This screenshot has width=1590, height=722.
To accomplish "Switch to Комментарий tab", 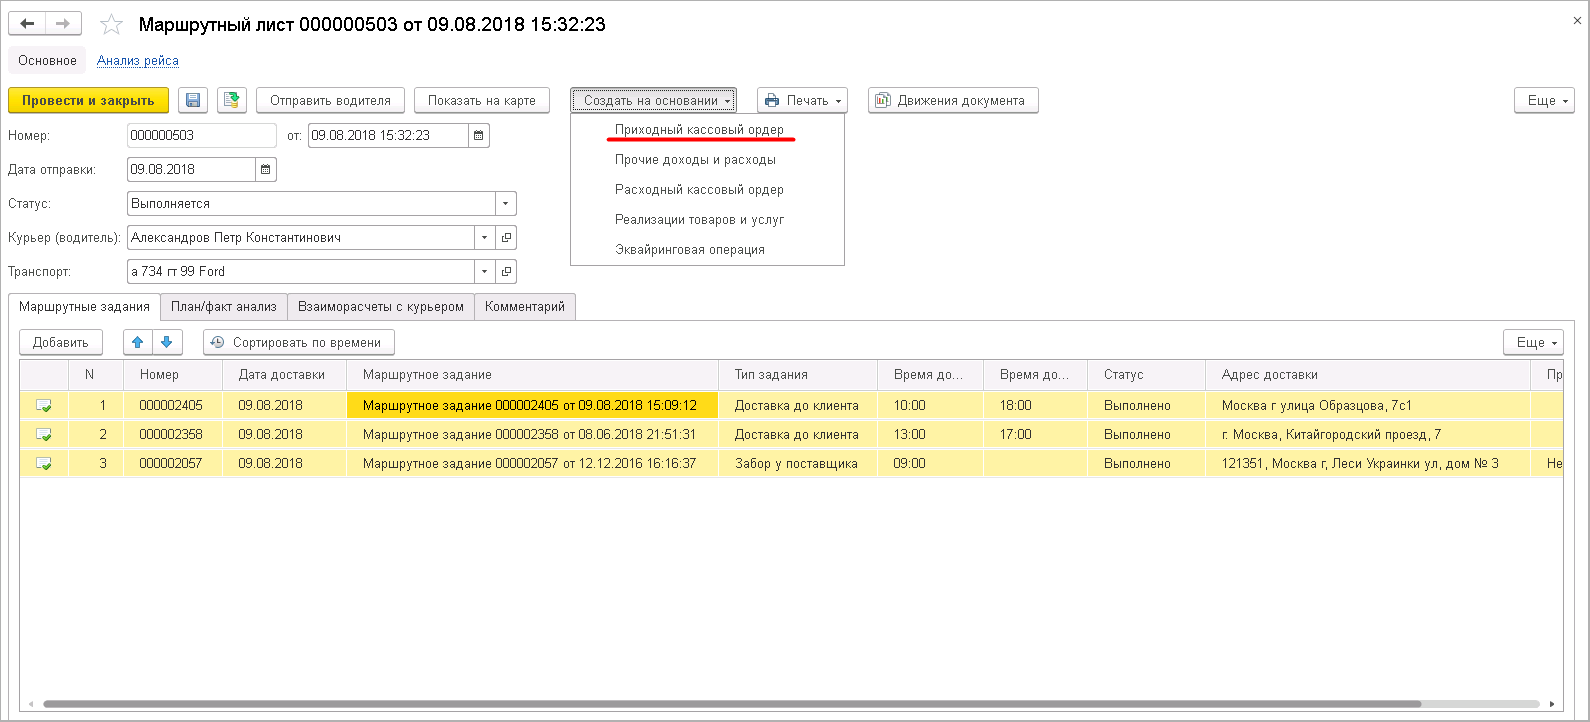I will pyautogui.click(x=525, y=307).
